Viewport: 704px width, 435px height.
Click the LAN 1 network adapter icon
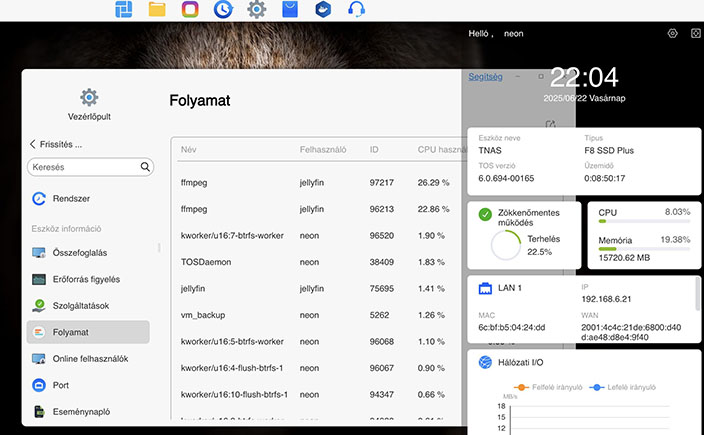pyautogui.click(x=485, y=288)
